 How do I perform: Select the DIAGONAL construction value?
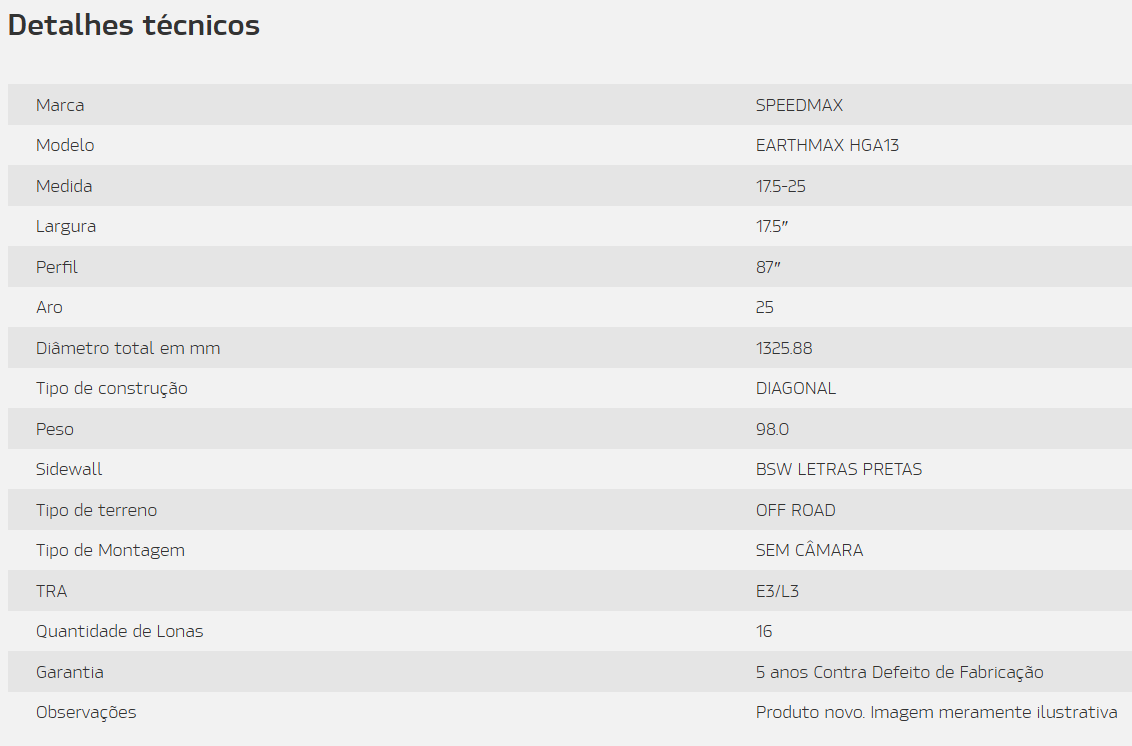(796, 389)
